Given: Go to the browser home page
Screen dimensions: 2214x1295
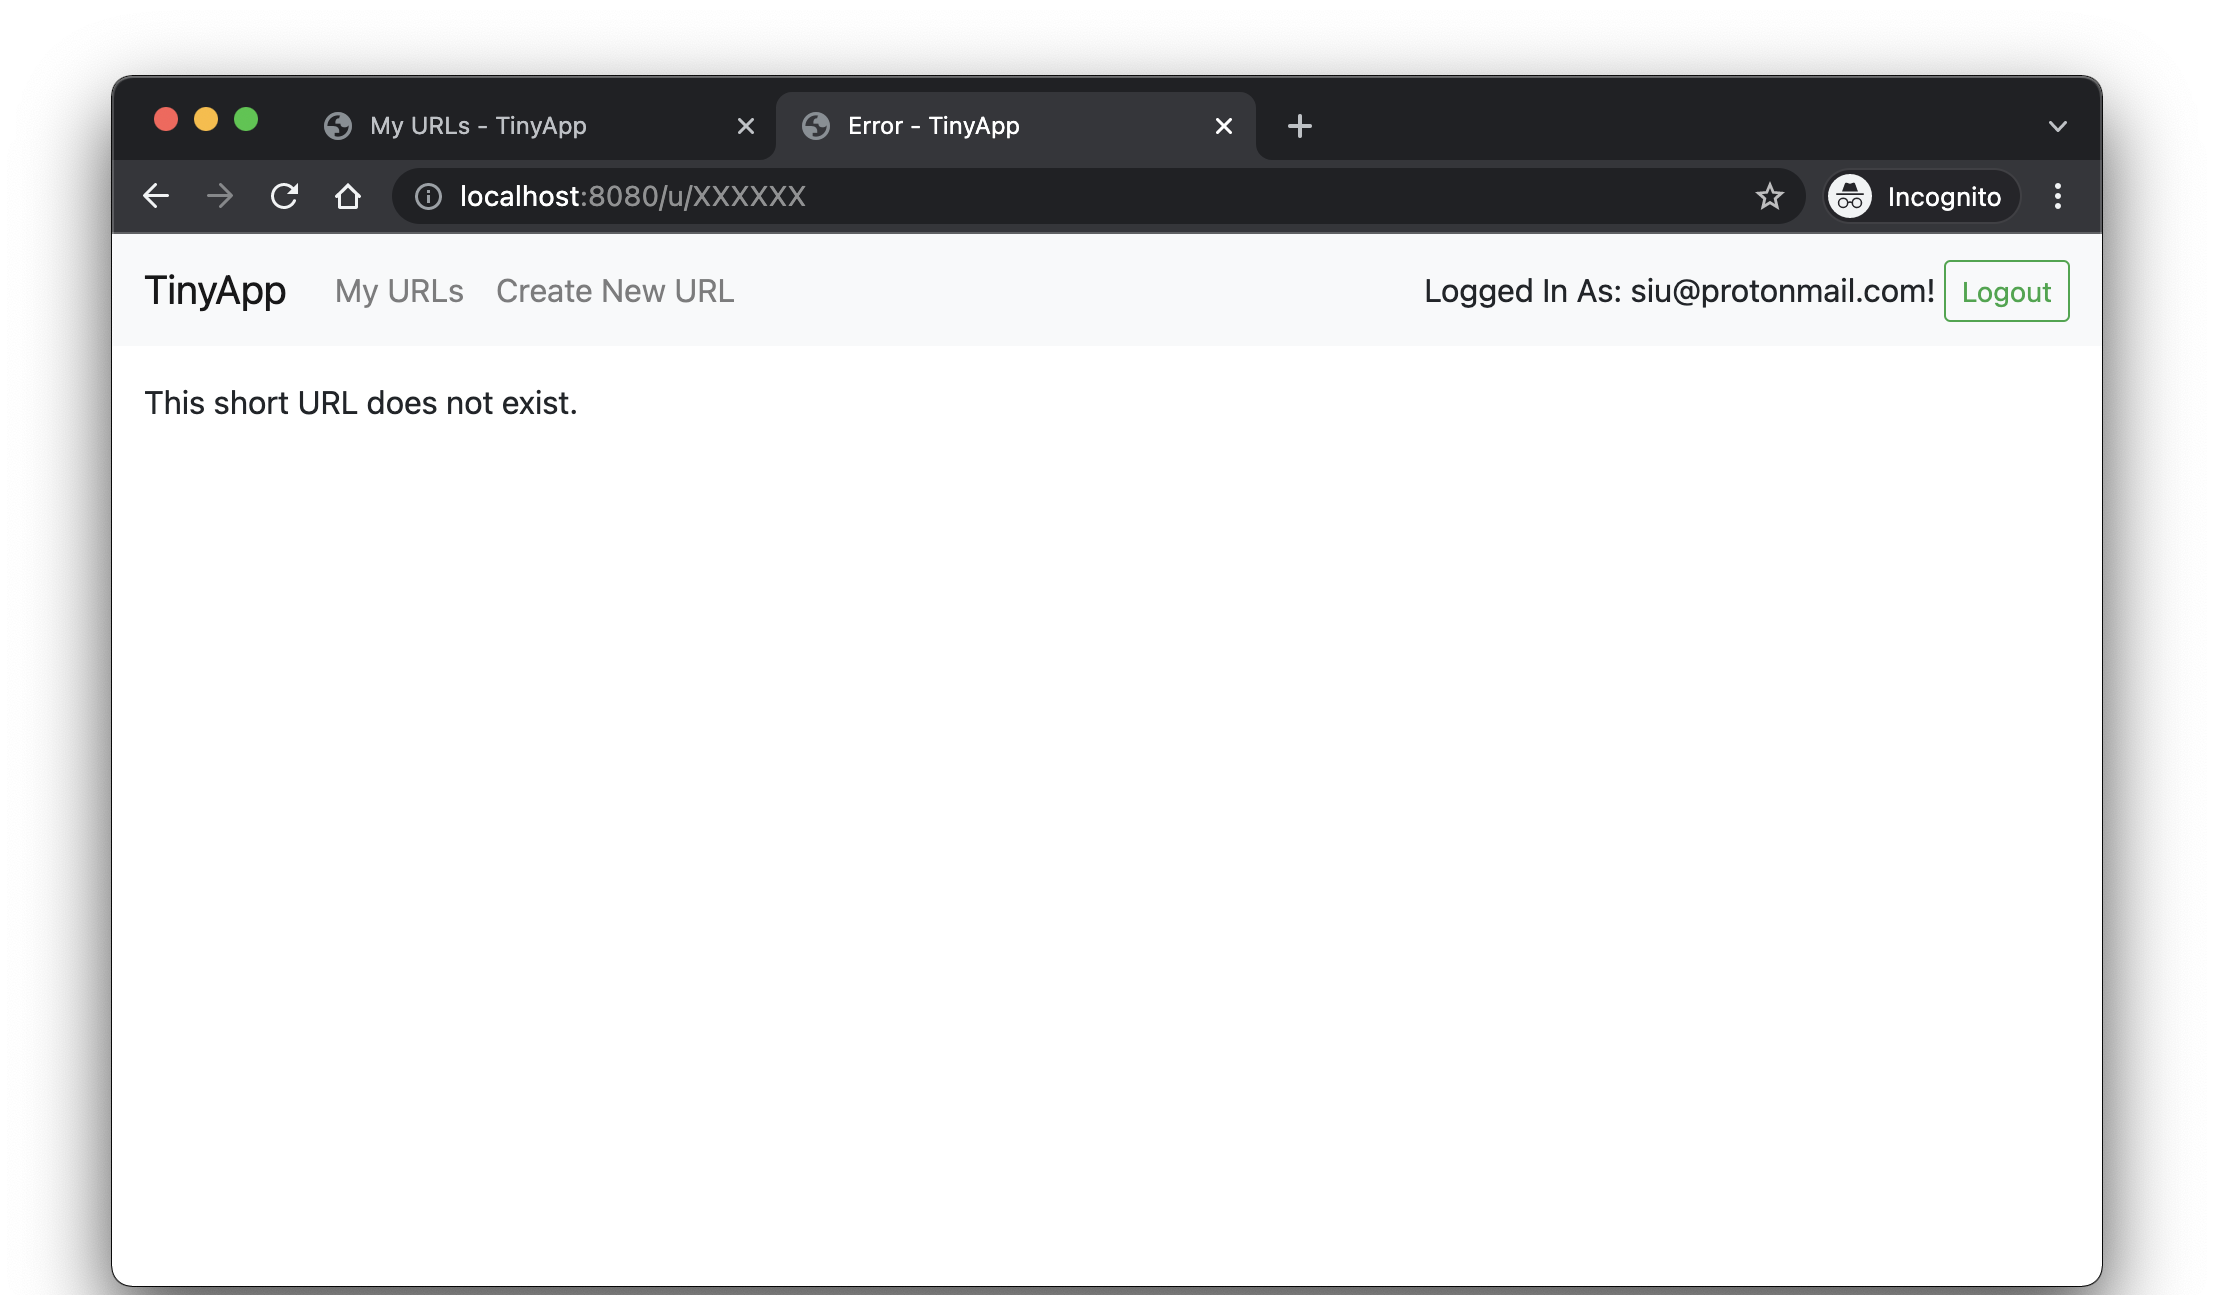Looking at the screenshot, I should pos(348,196).
